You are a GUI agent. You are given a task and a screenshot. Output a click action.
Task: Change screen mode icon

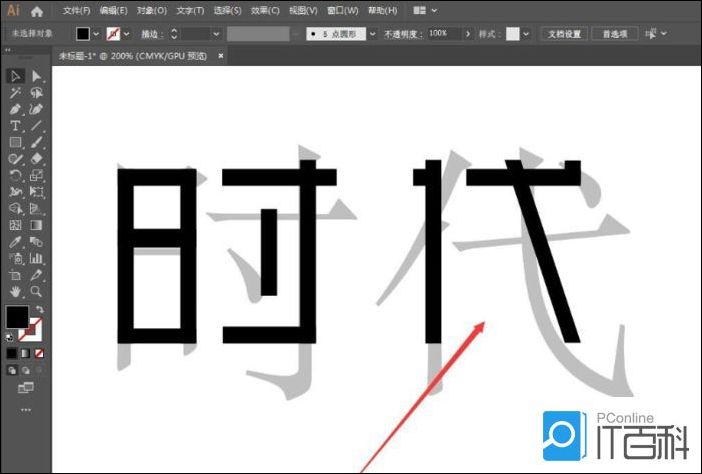coord(26,388)
